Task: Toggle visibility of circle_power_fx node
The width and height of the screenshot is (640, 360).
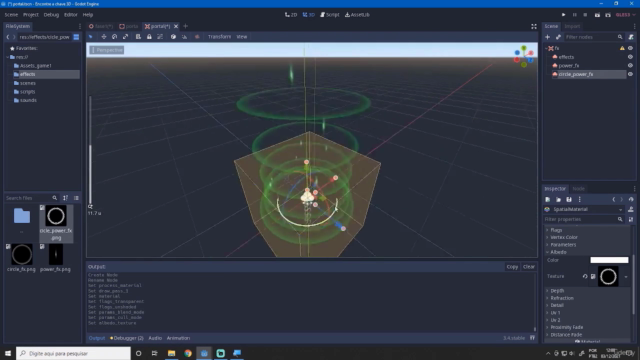Action: 630,74
